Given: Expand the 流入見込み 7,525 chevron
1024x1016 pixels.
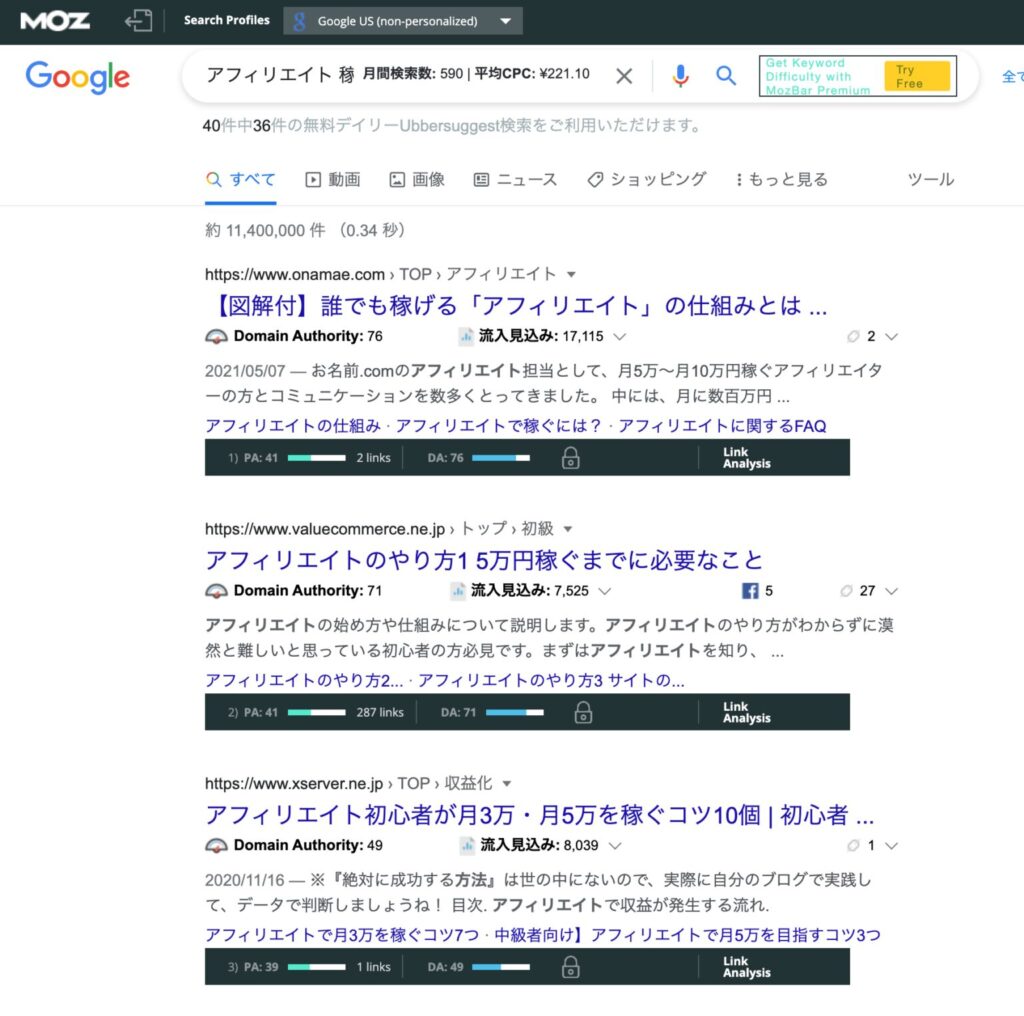Looking at the screenshot, I should 605,592.
